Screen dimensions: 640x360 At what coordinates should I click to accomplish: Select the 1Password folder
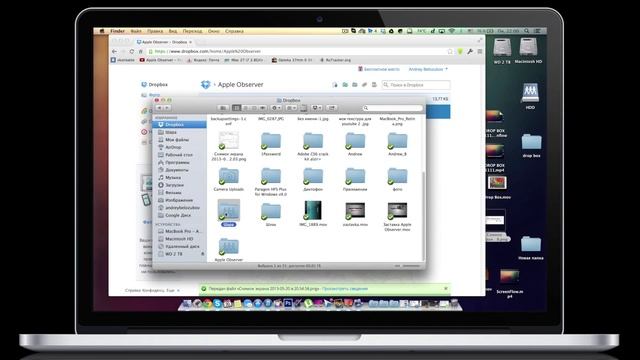(x=271, y=141)
